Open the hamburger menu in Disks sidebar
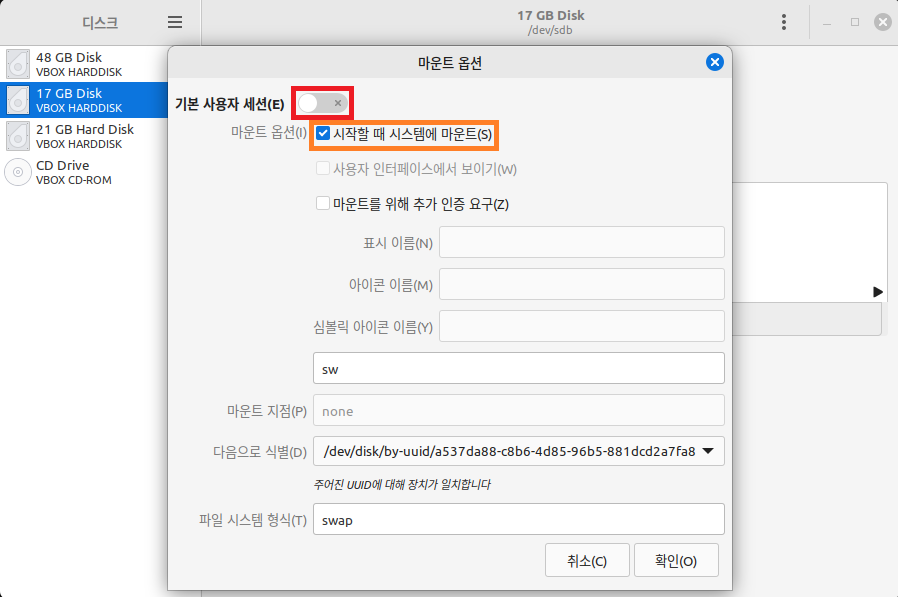The width and height of the screenshot is (898, 597). click(x=175, y=22)
